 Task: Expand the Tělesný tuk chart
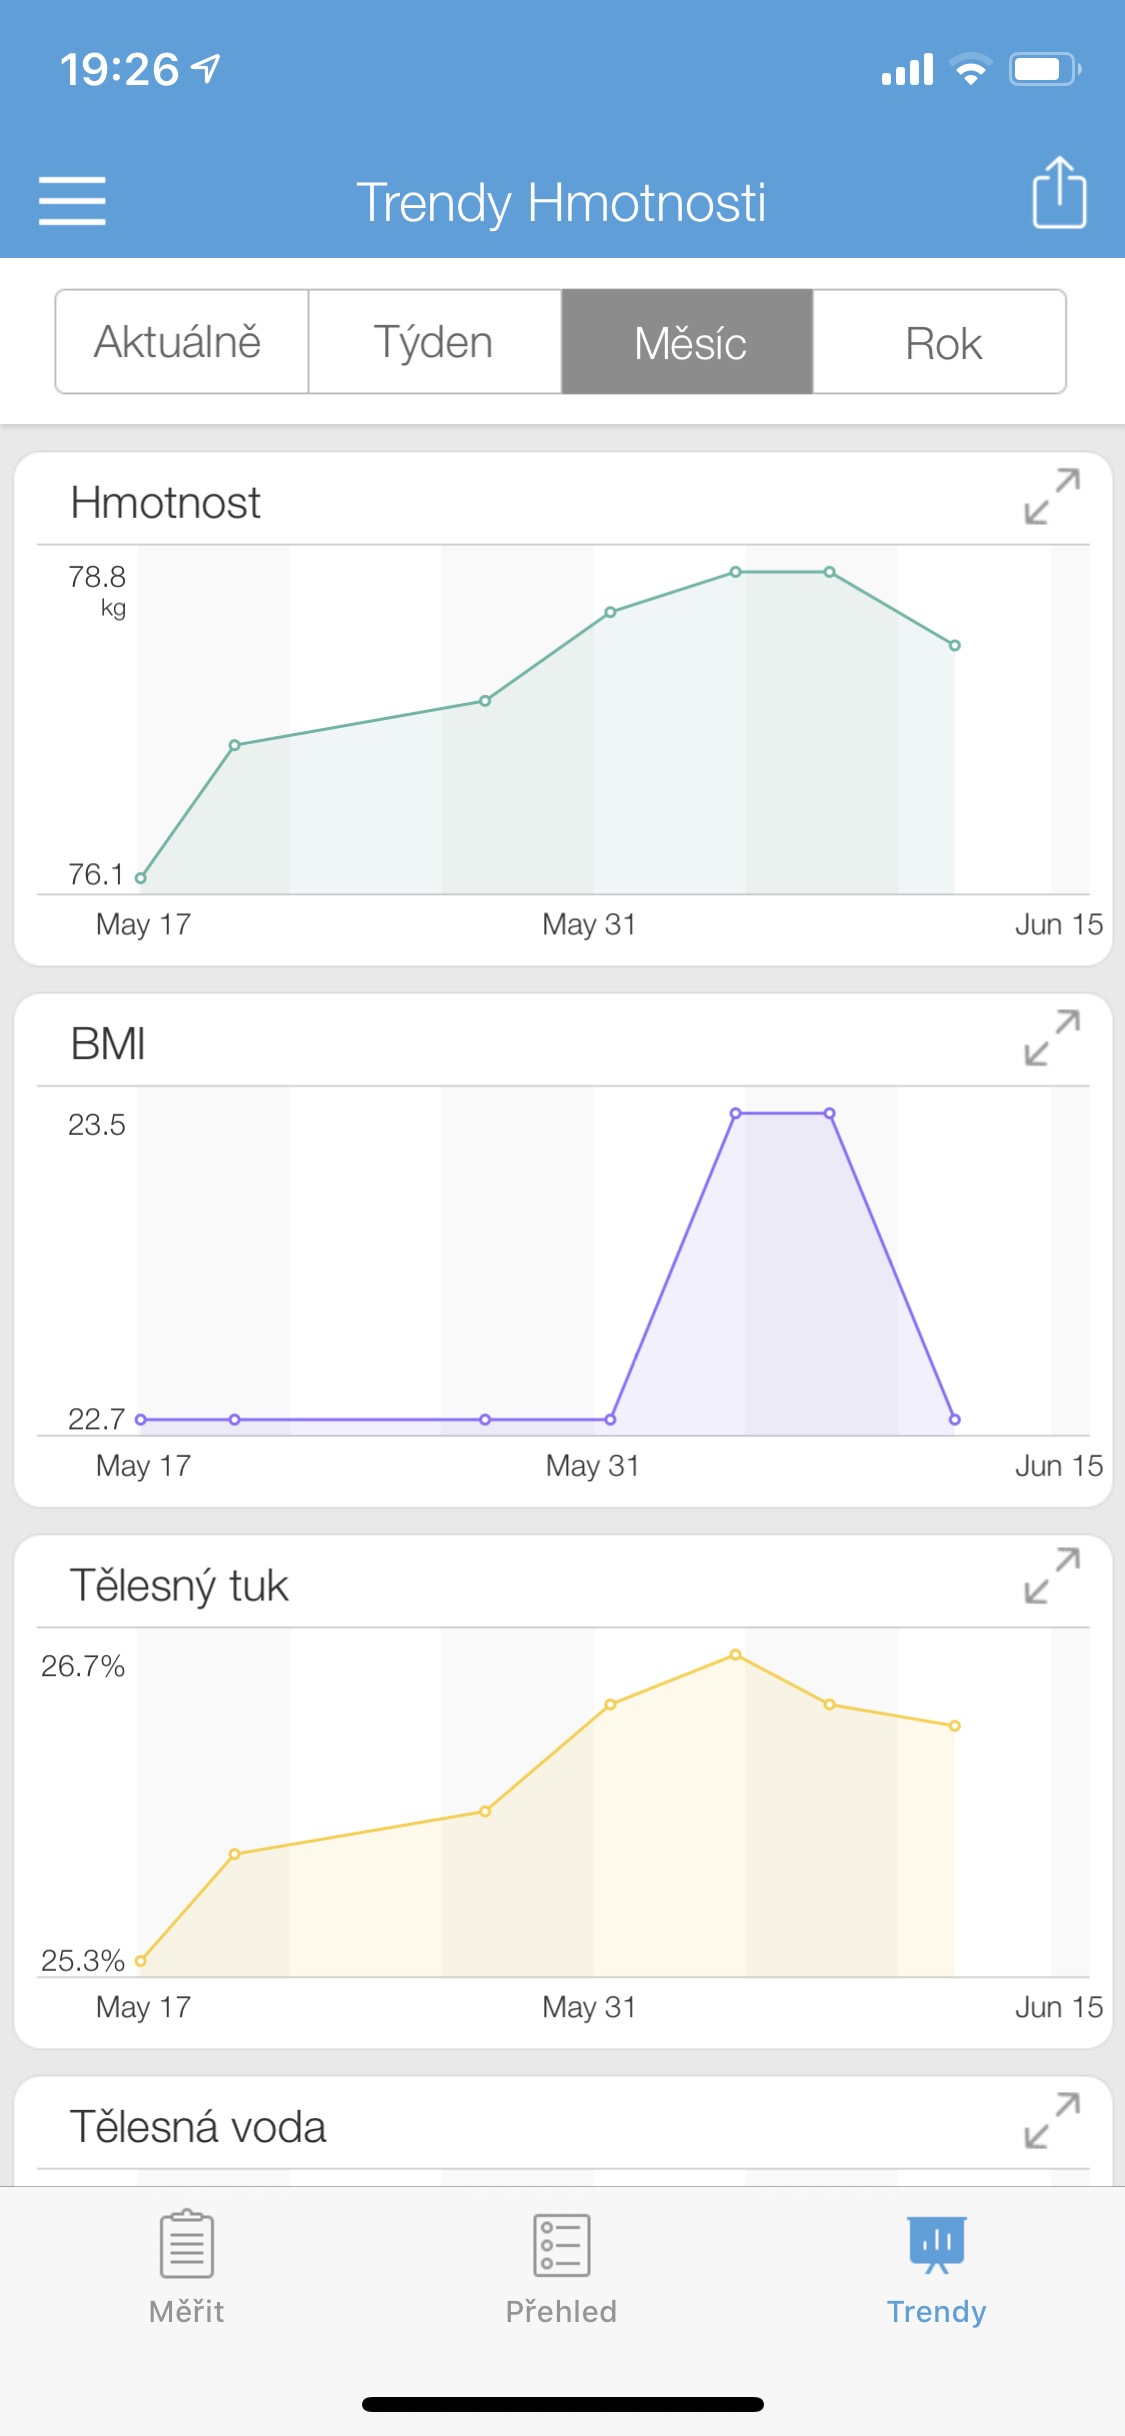point(1052,1577)
